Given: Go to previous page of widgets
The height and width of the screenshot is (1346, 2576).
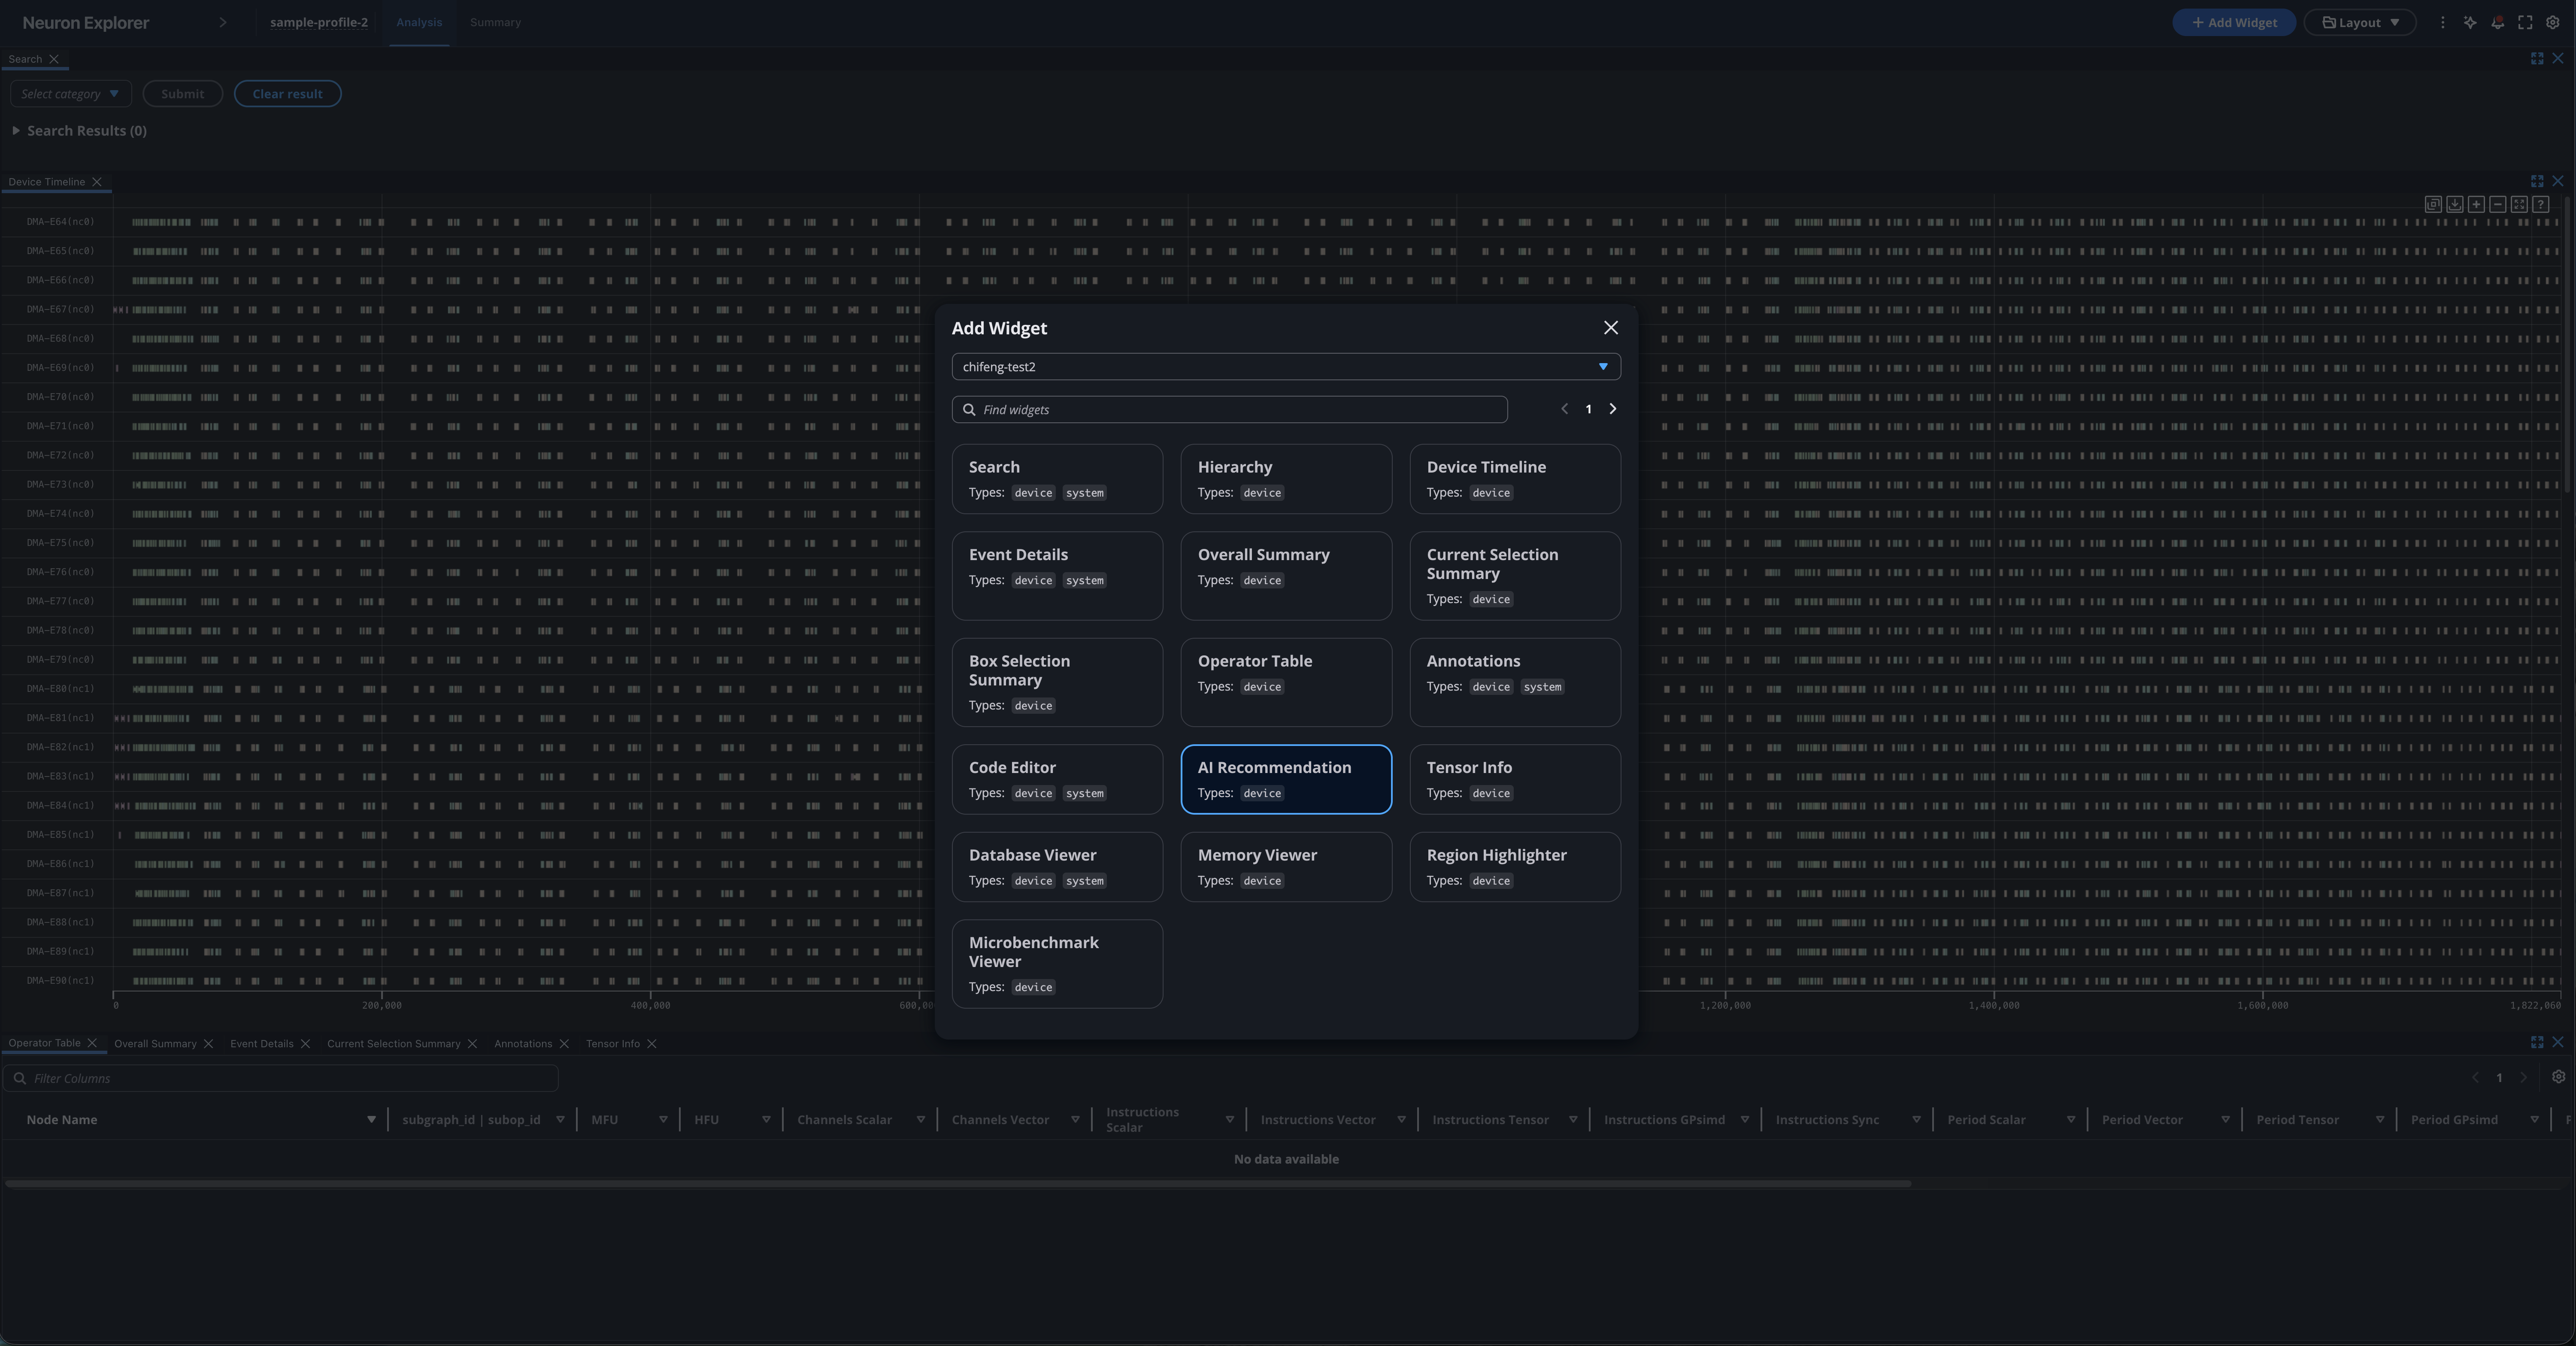Looking at the screenshot, I should (x=1565, y=409).
